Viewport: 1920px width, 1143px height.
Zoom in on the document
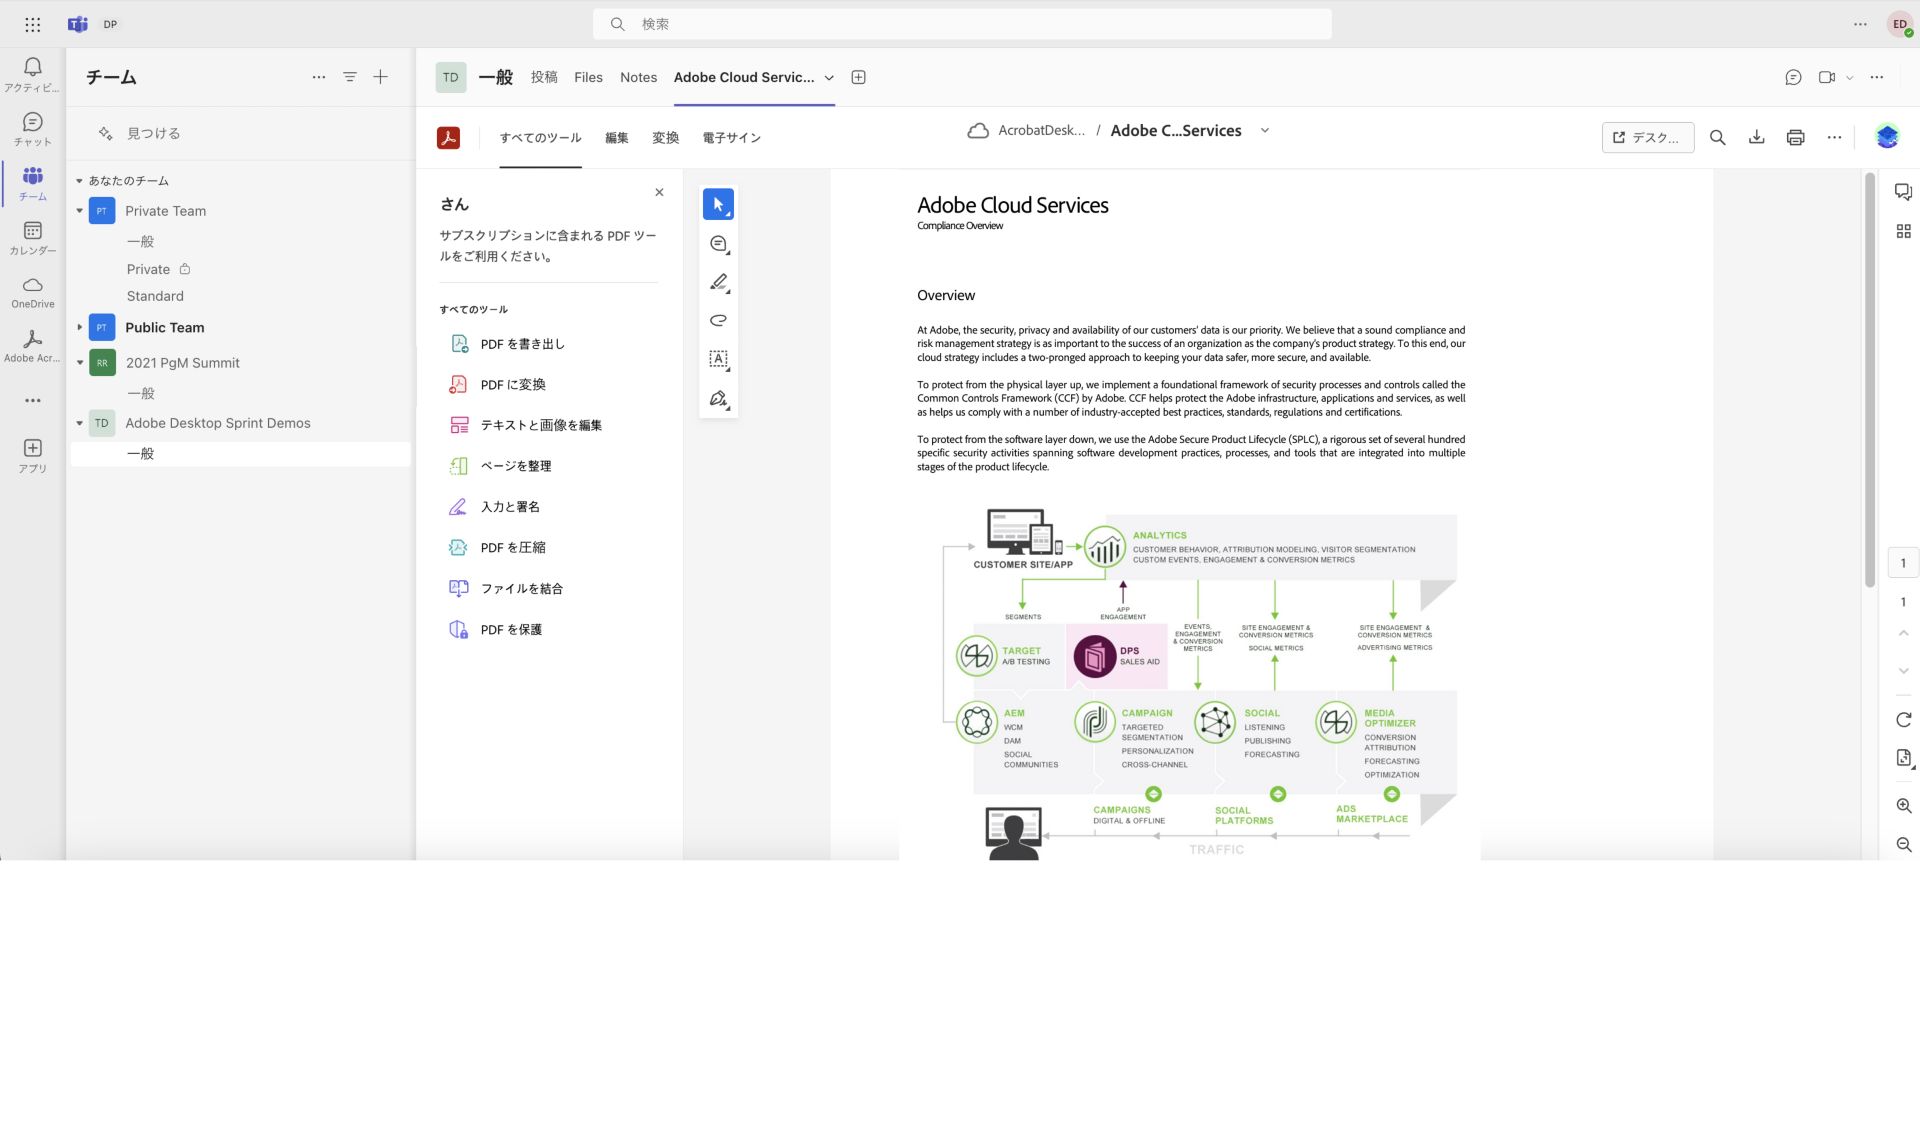coord(1903,806)
